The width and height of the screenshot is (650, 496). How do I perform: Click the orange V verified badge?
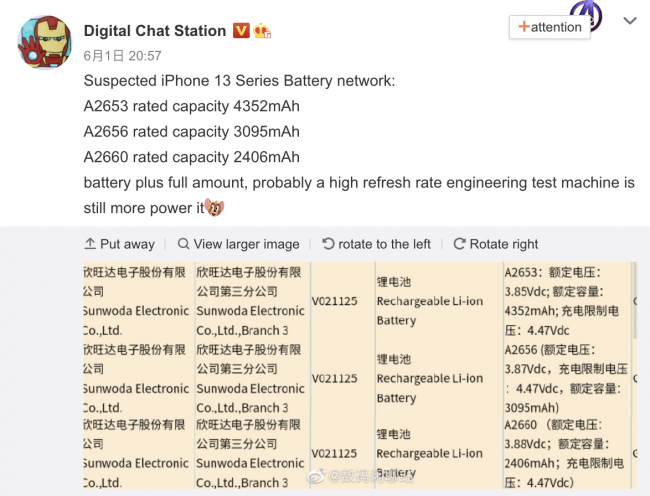point(241,31)
